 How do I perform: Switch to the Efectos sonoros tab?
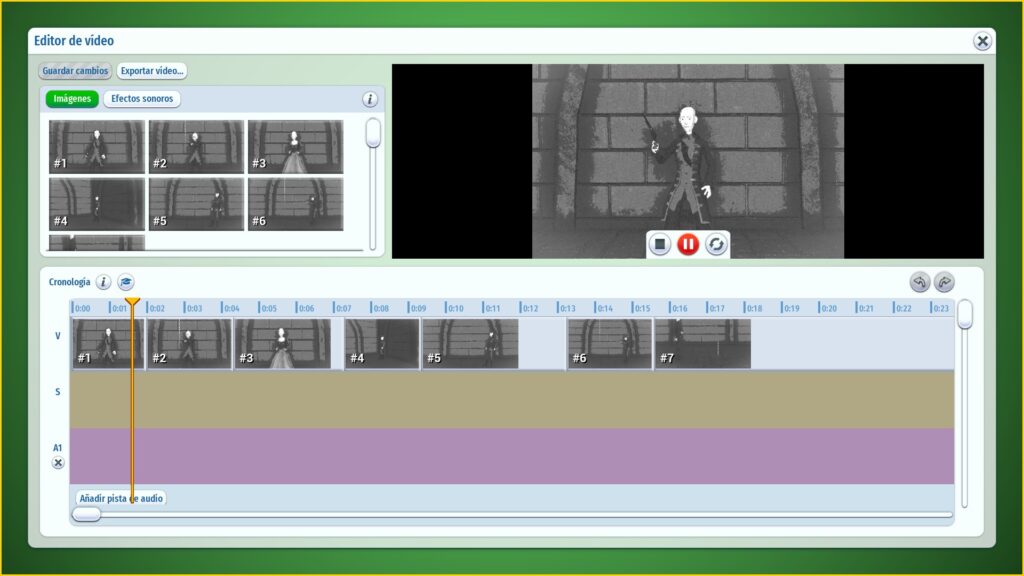tap(142, 99)
